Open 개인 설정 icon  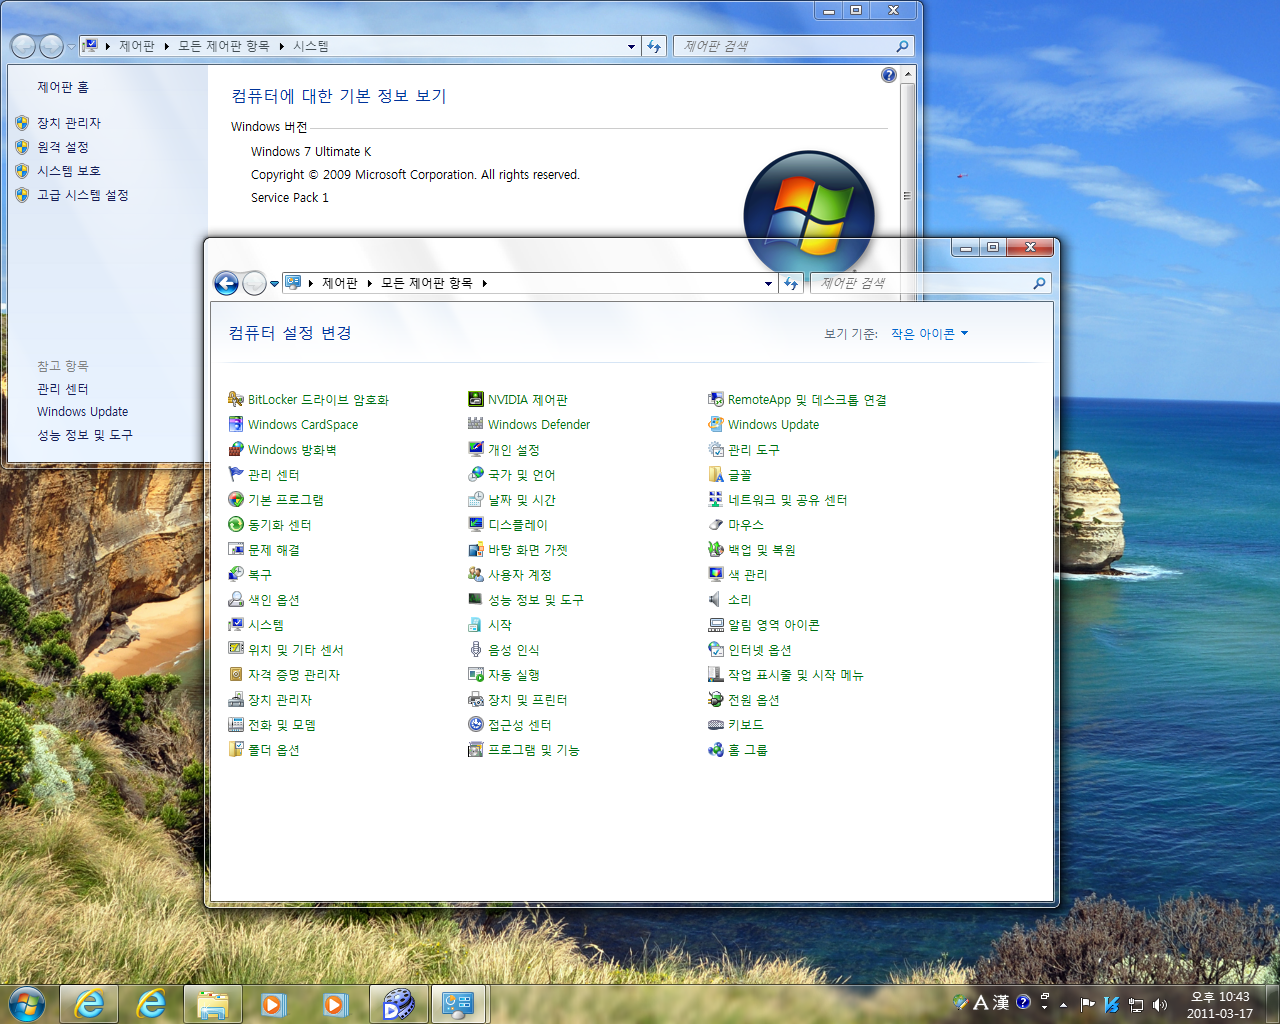[x=476, y=449]
